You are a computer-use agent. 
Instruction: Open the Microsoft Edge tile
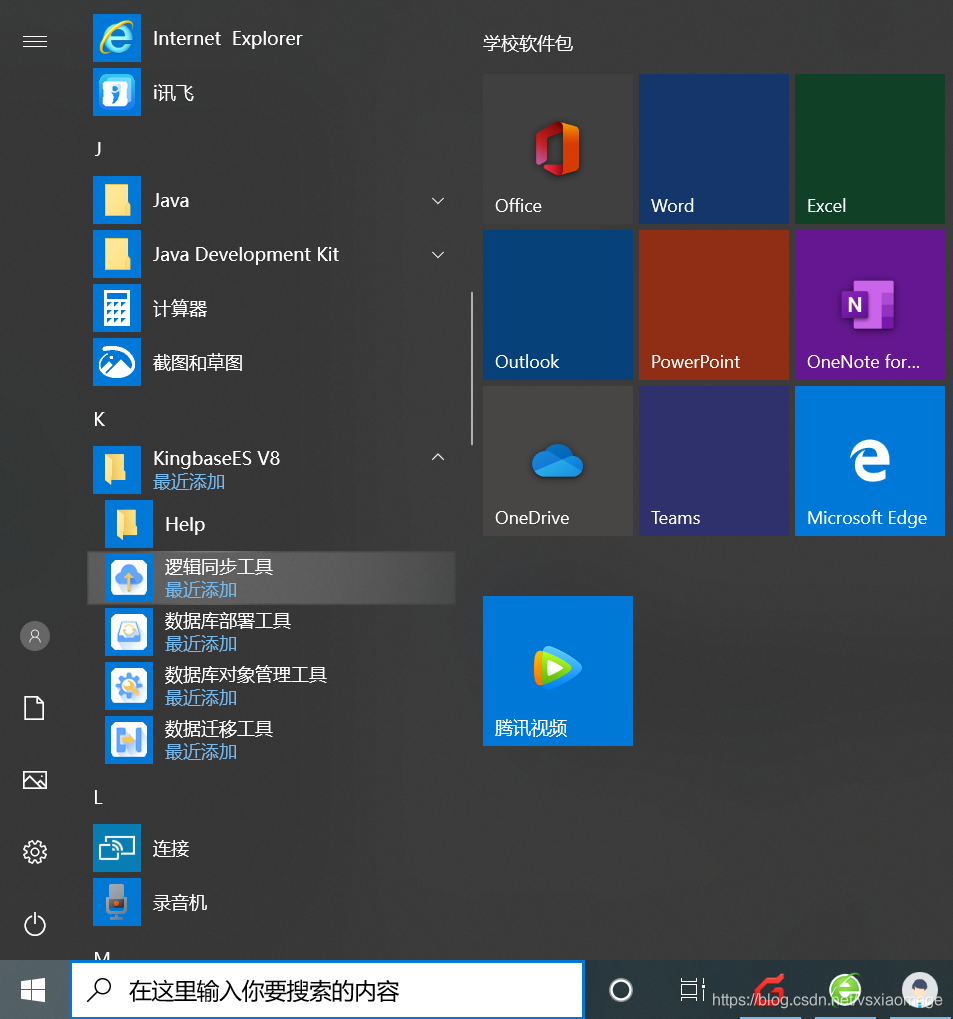(870, 461)
